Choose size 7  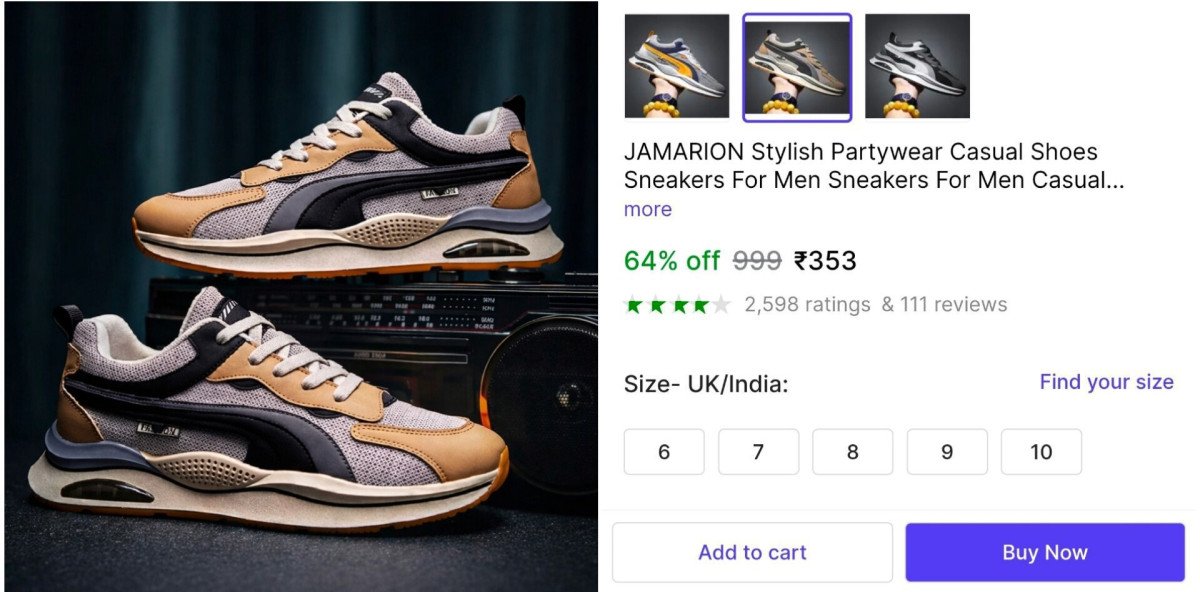pos(758,452)
